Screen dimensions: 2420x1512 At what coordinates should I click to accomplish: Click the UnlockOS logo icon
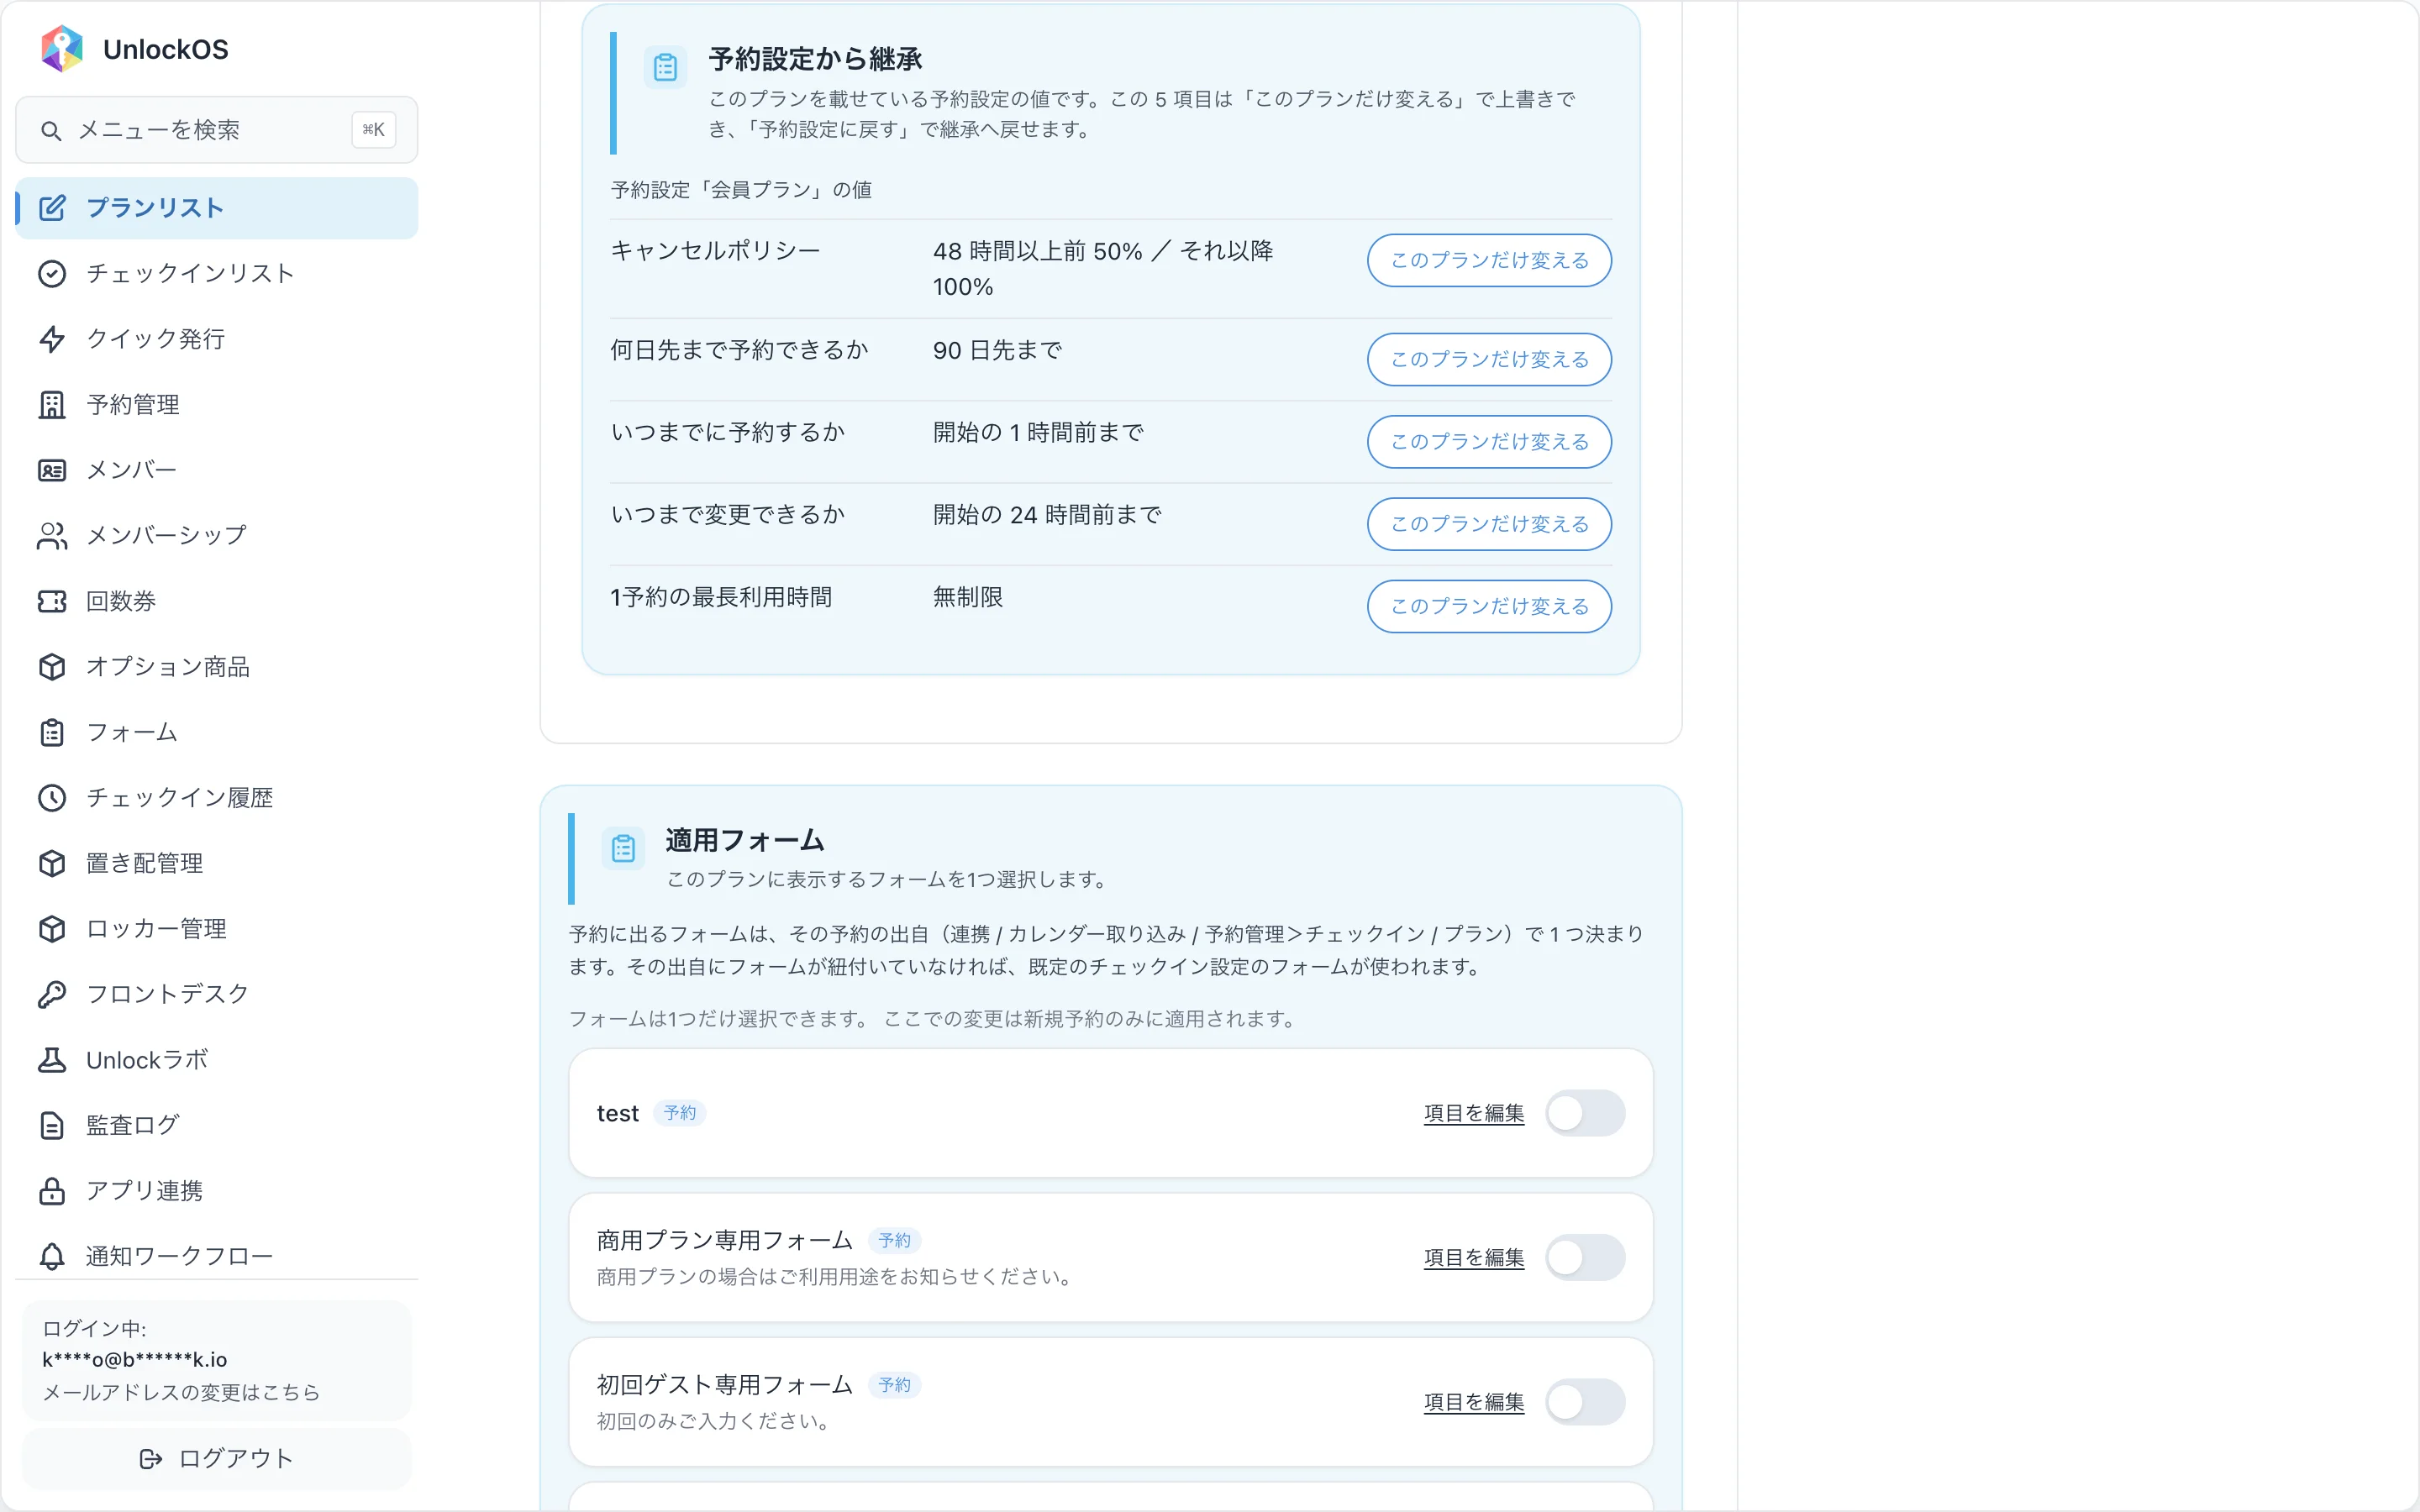62,49
